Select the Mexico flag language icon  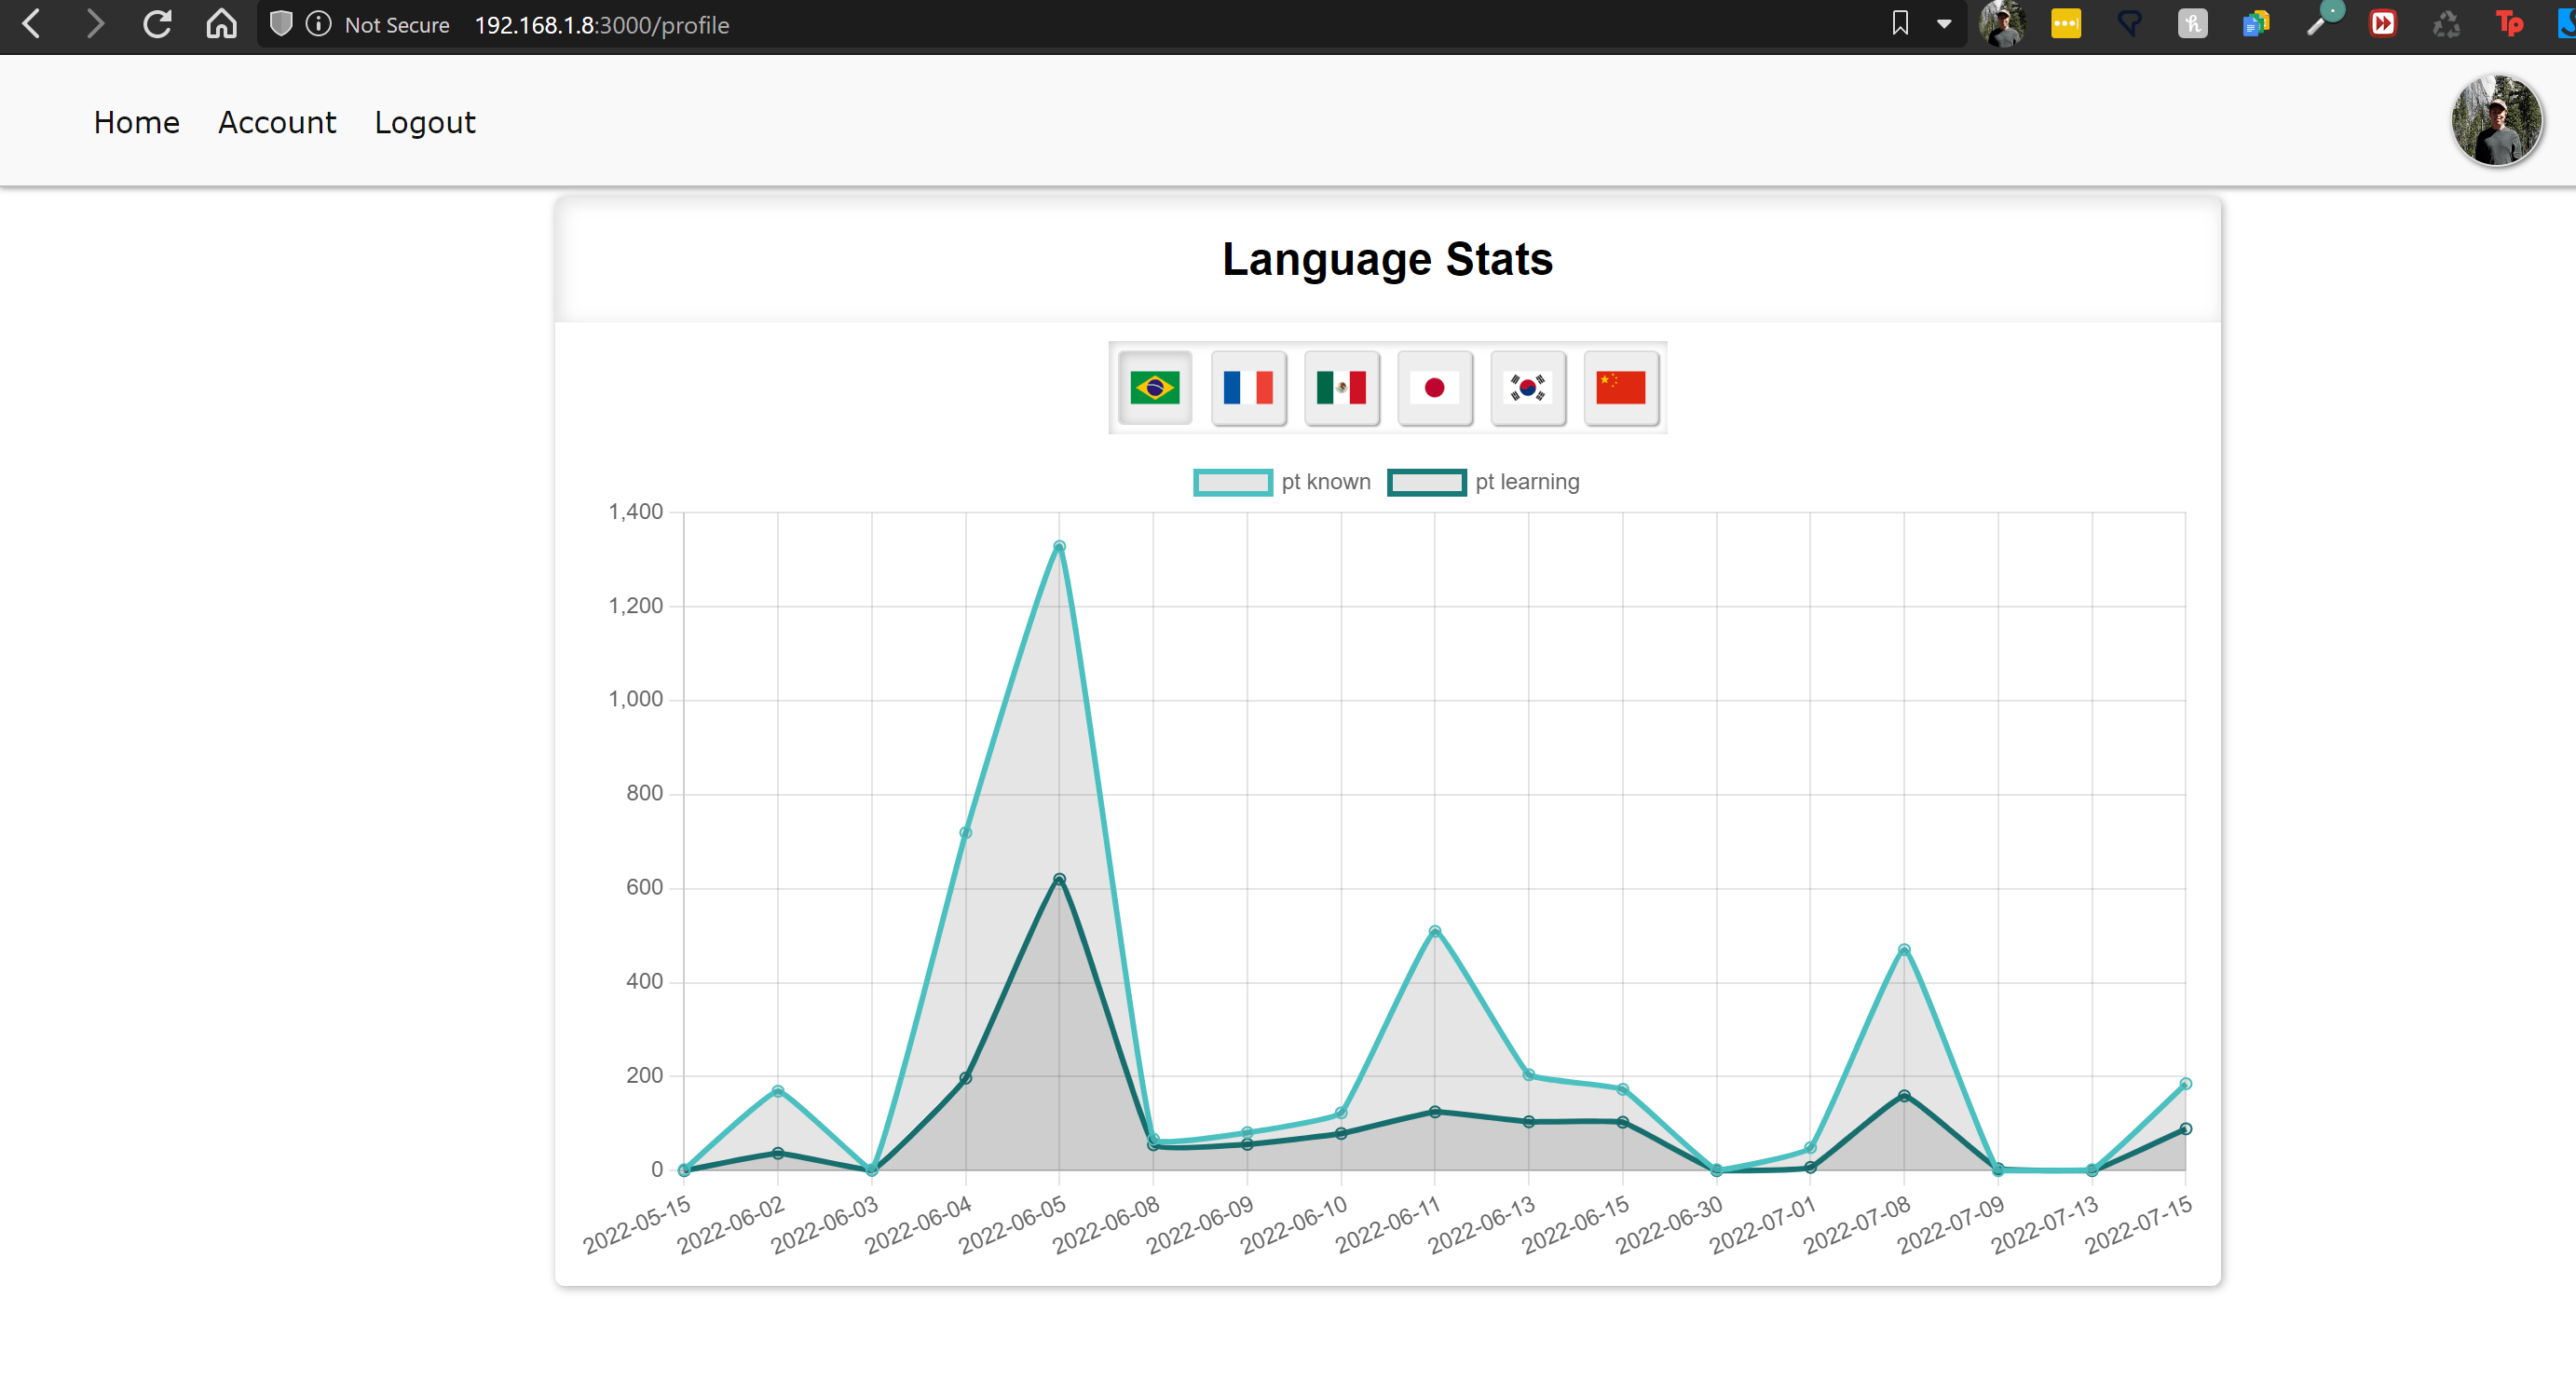pos(1342,388)
